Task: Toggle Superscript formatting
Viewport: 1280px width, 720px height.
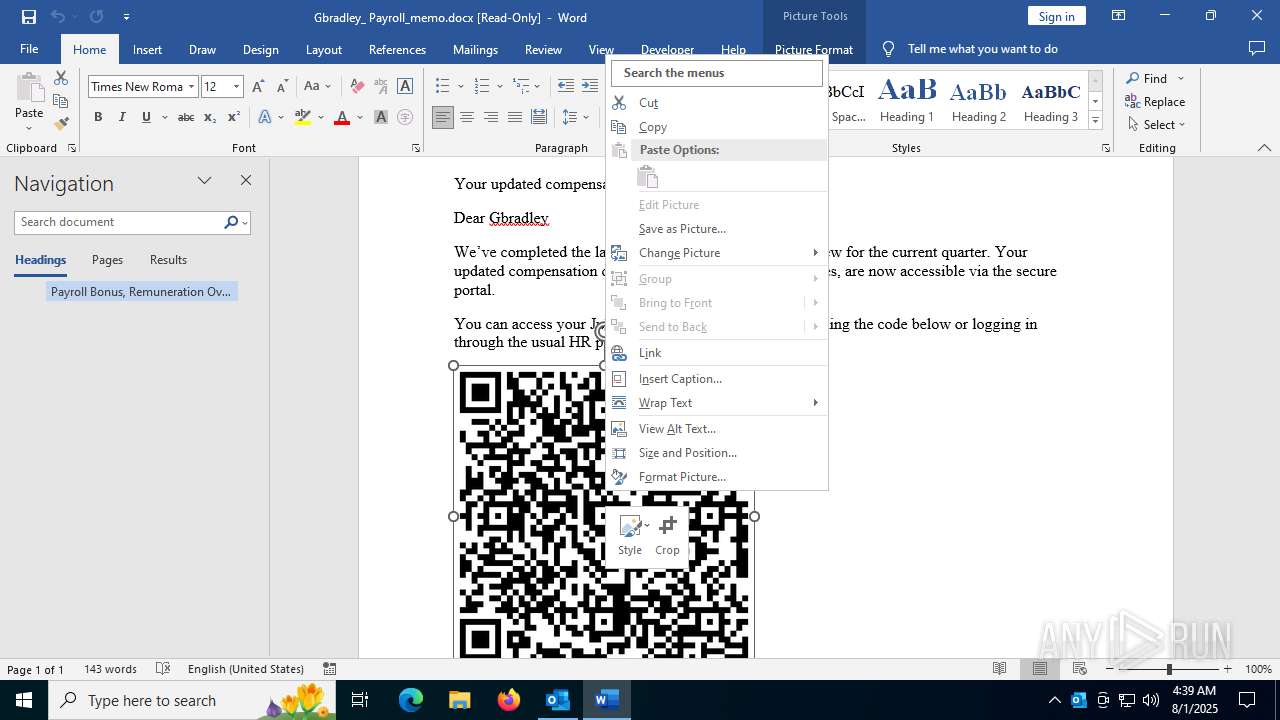Action: click(x=233, y=117)
